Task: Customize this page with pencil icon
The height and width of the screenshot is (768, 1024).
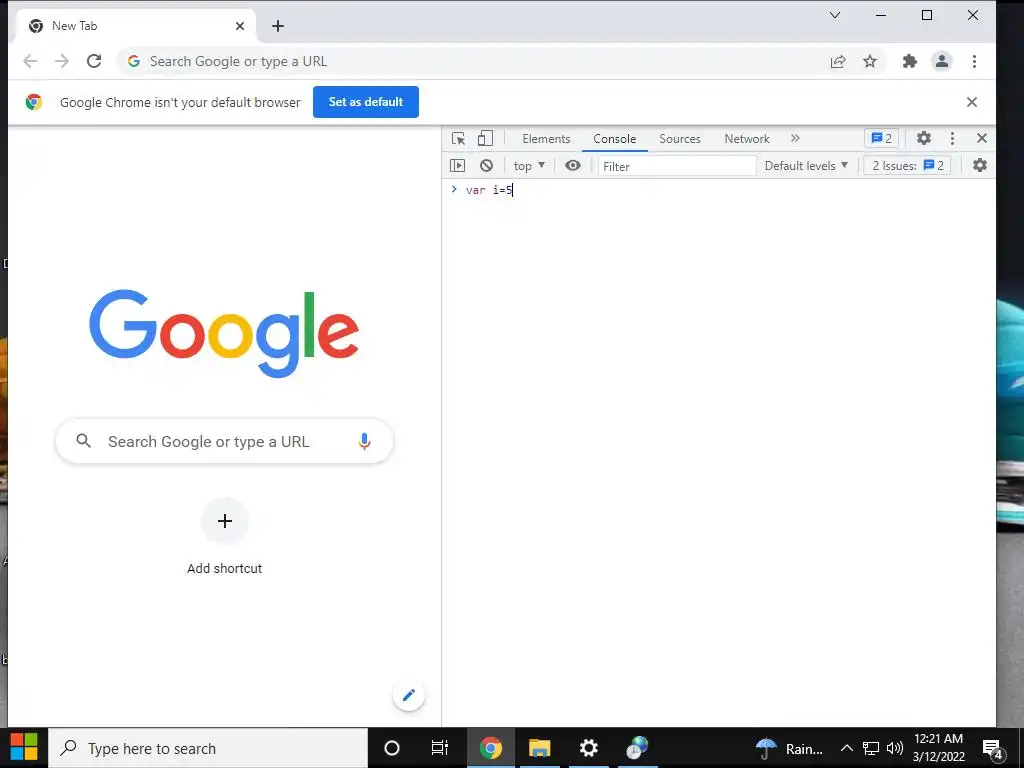Action: 409,695
